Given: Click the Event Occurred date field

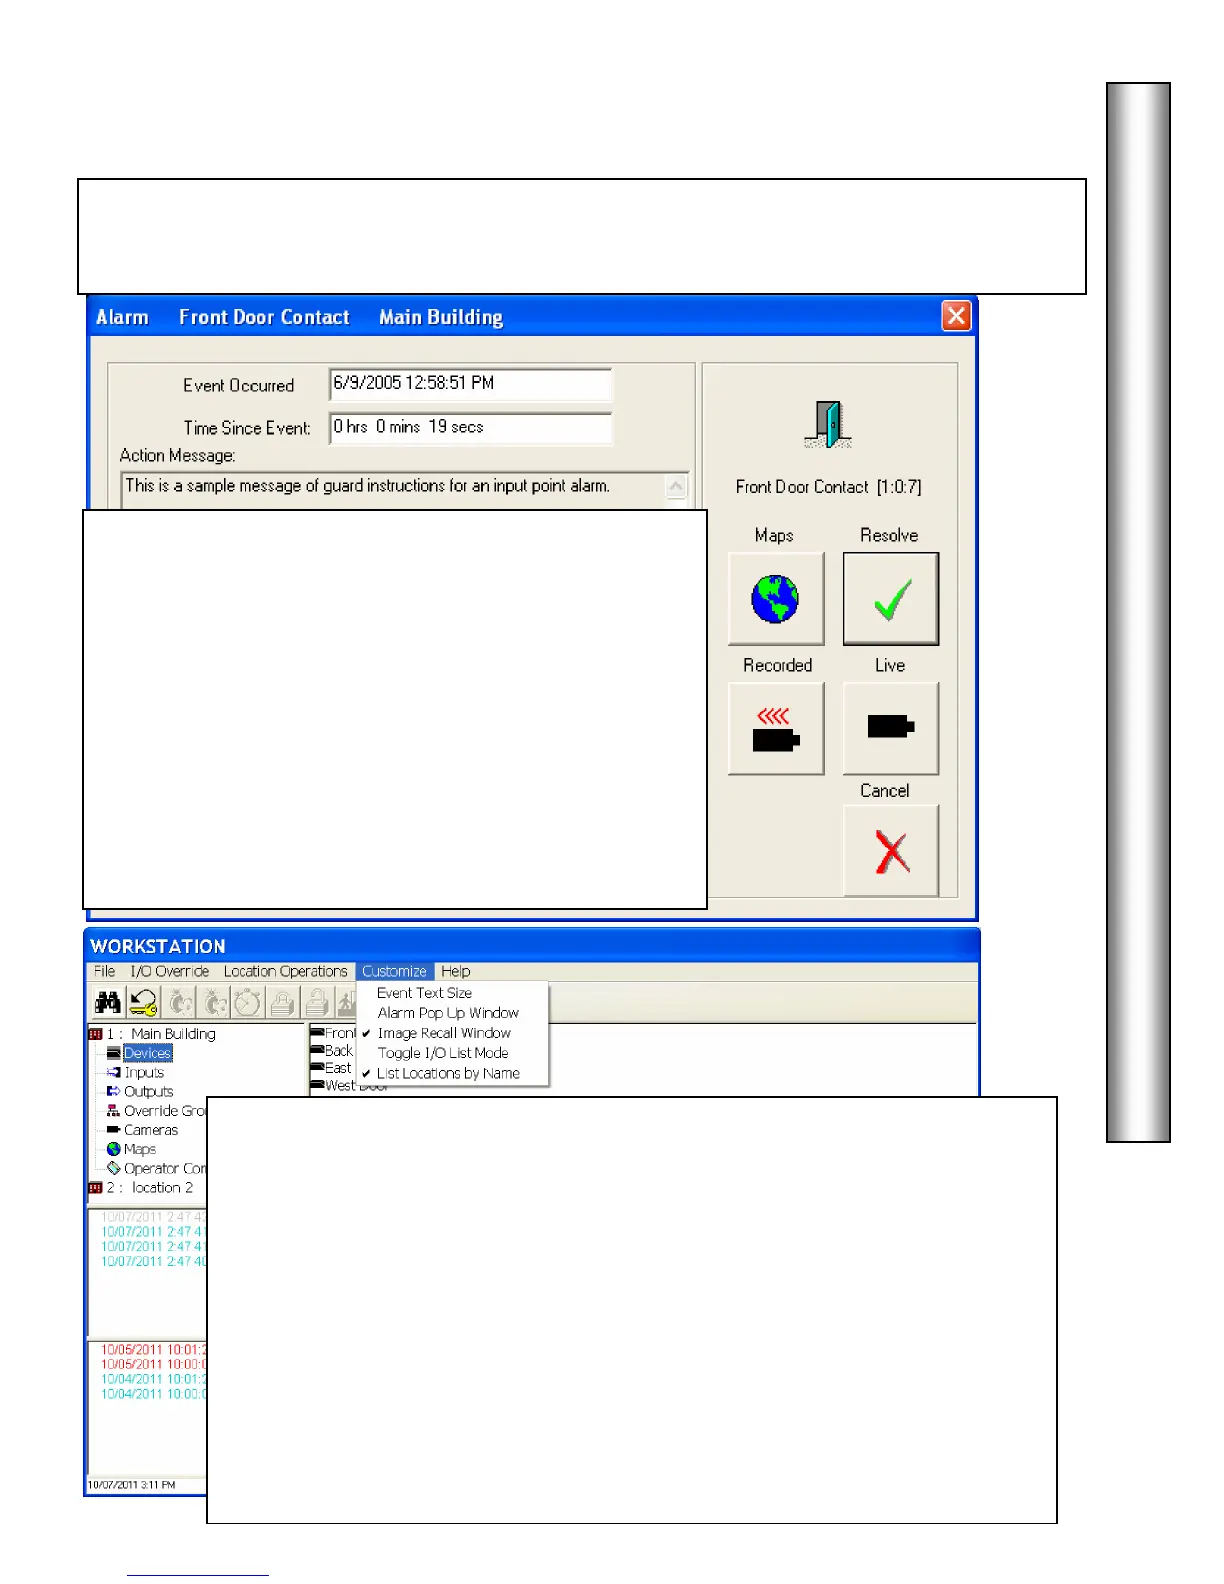Looking at the screenshot, I should pos(470,384).
